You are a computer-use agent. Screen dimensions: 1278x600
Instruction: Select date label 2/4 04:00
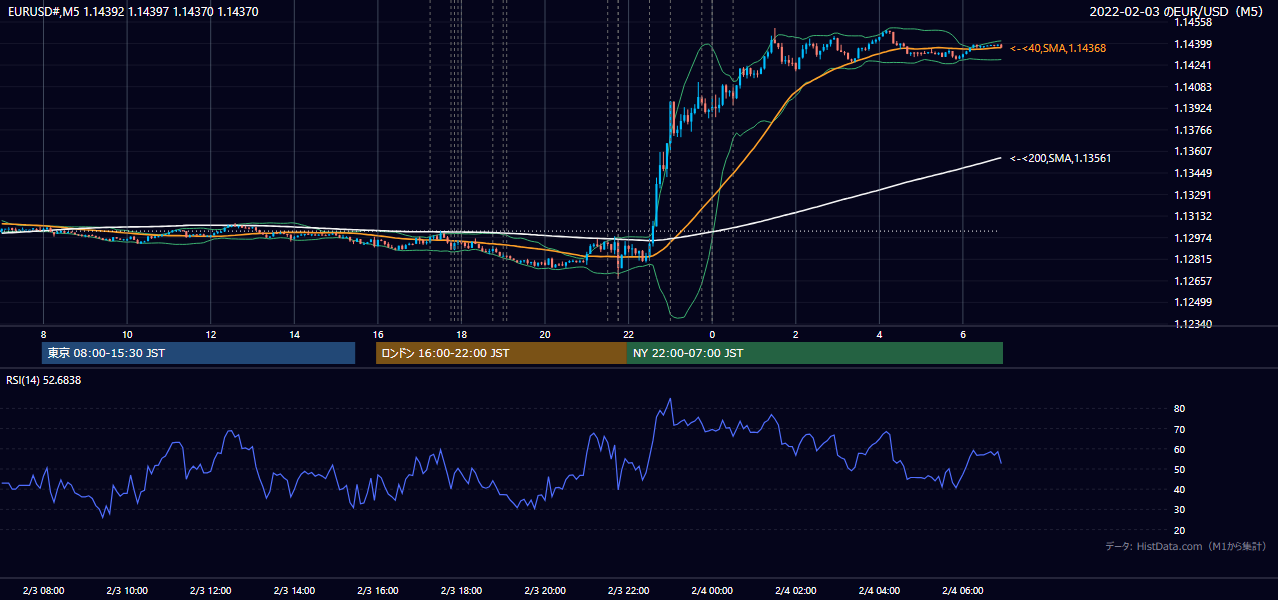point(879,591)
